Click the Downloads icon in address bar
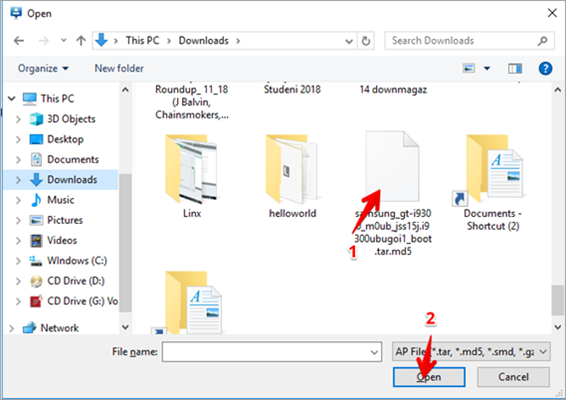This screenshot has height=400, width=566. (x=101, y=40)
